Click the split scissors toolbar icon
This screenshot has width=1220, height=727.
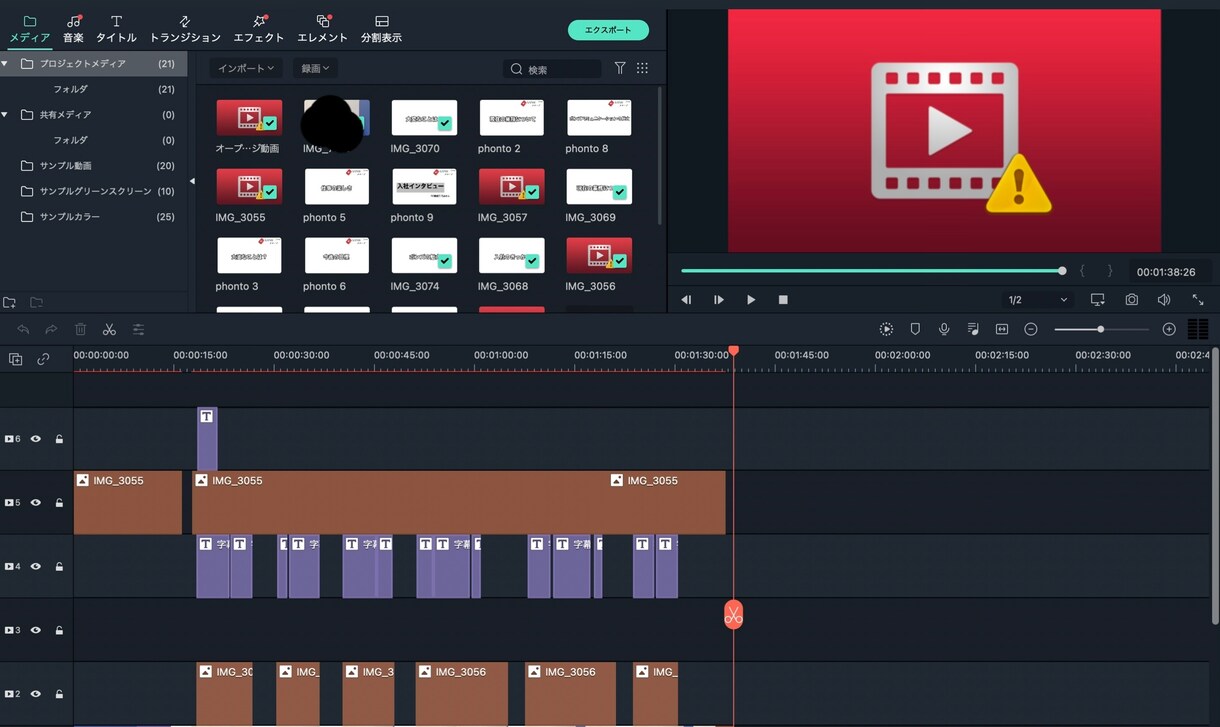point(109,329)
